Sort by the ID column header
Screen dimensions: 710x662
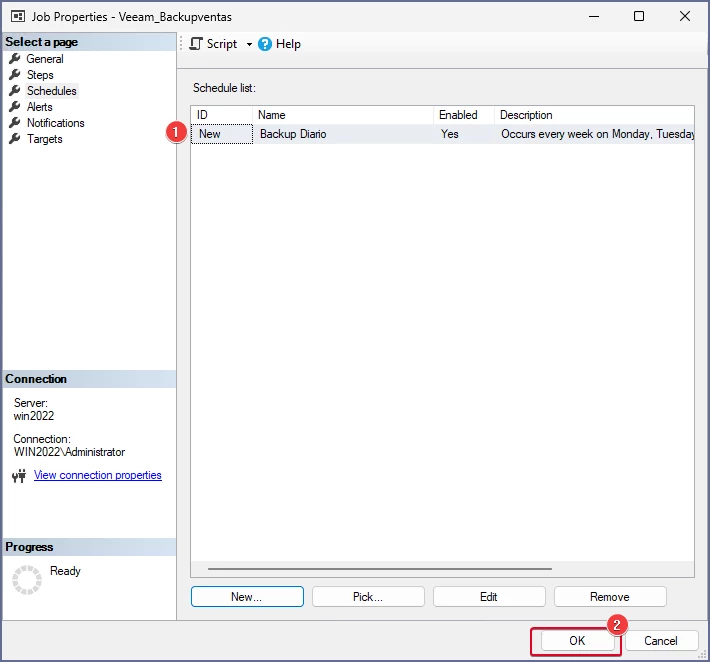pyautogui.click(x=221, y=115)
